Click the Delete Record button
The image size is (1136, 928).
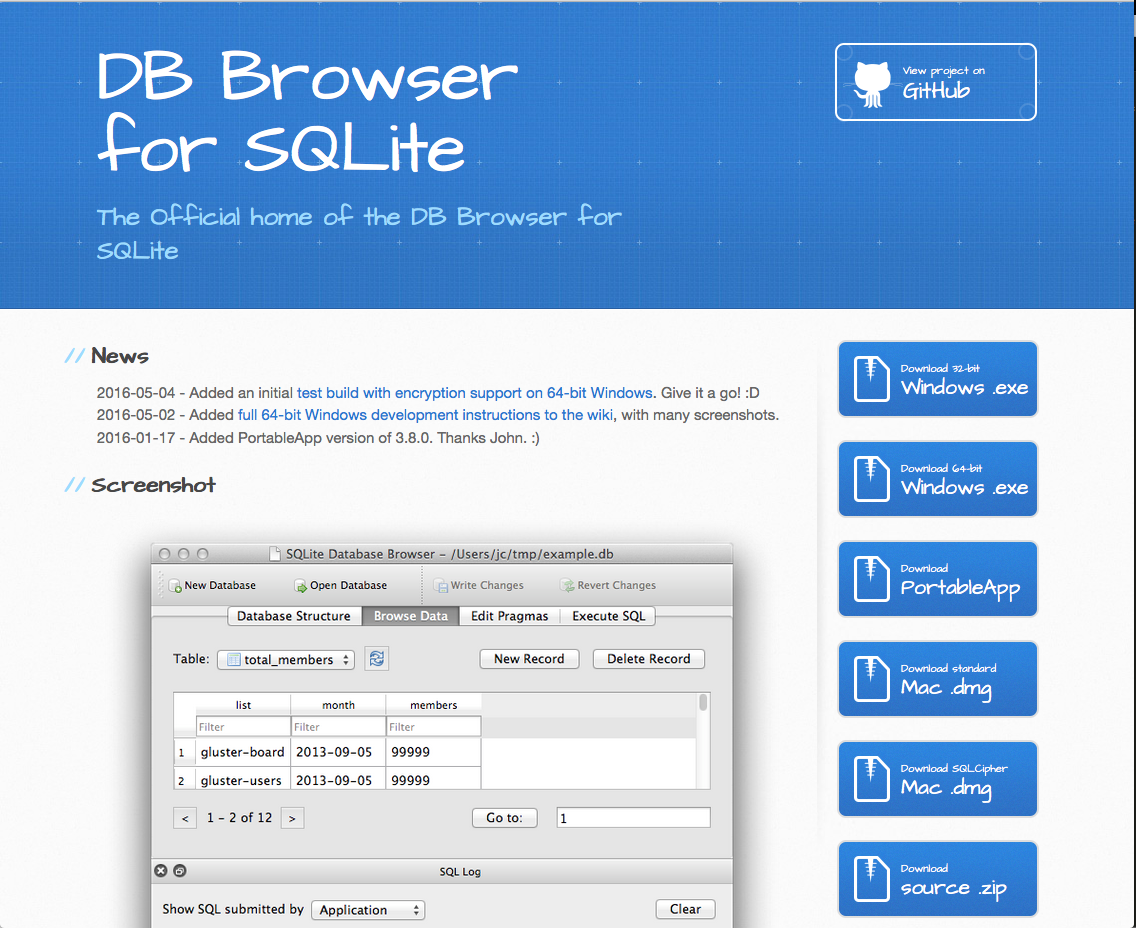tap(648, 659)
